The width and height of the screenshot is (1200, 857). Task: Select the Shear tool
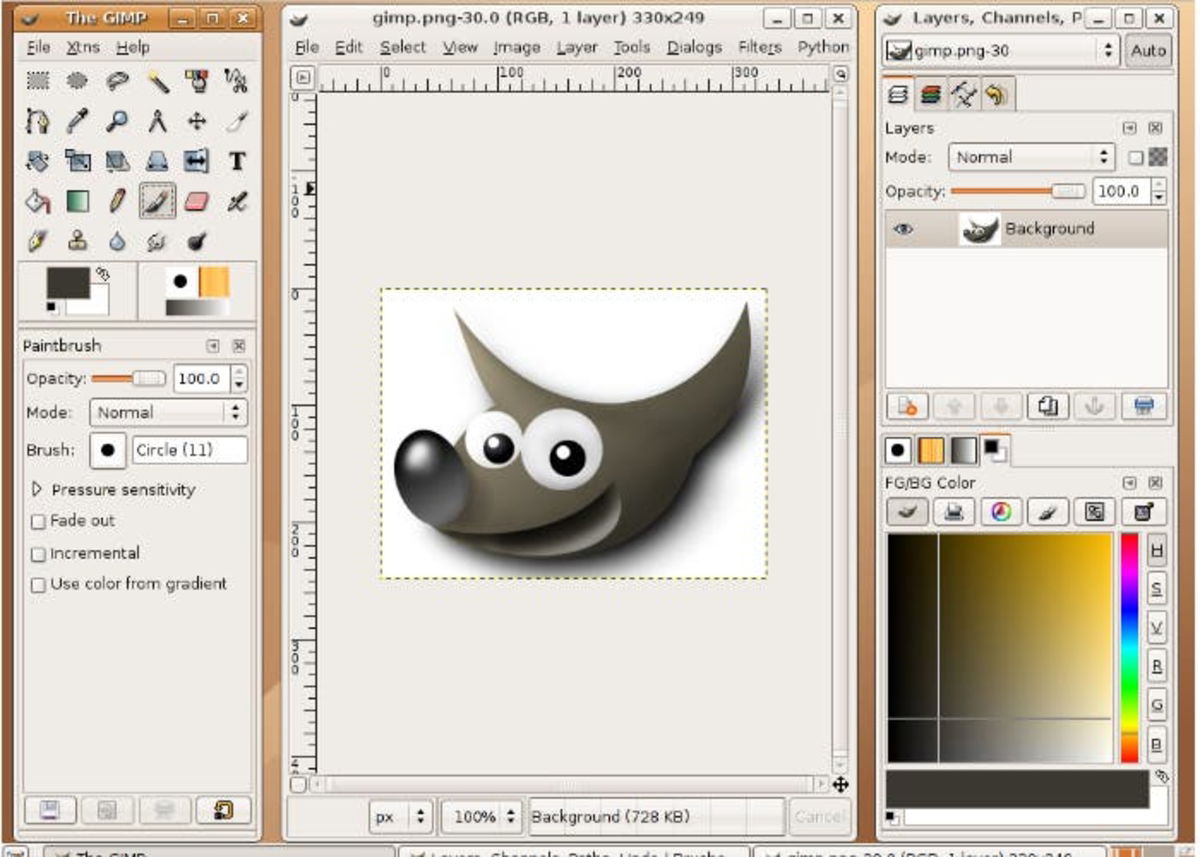click(x=117, y=161)
